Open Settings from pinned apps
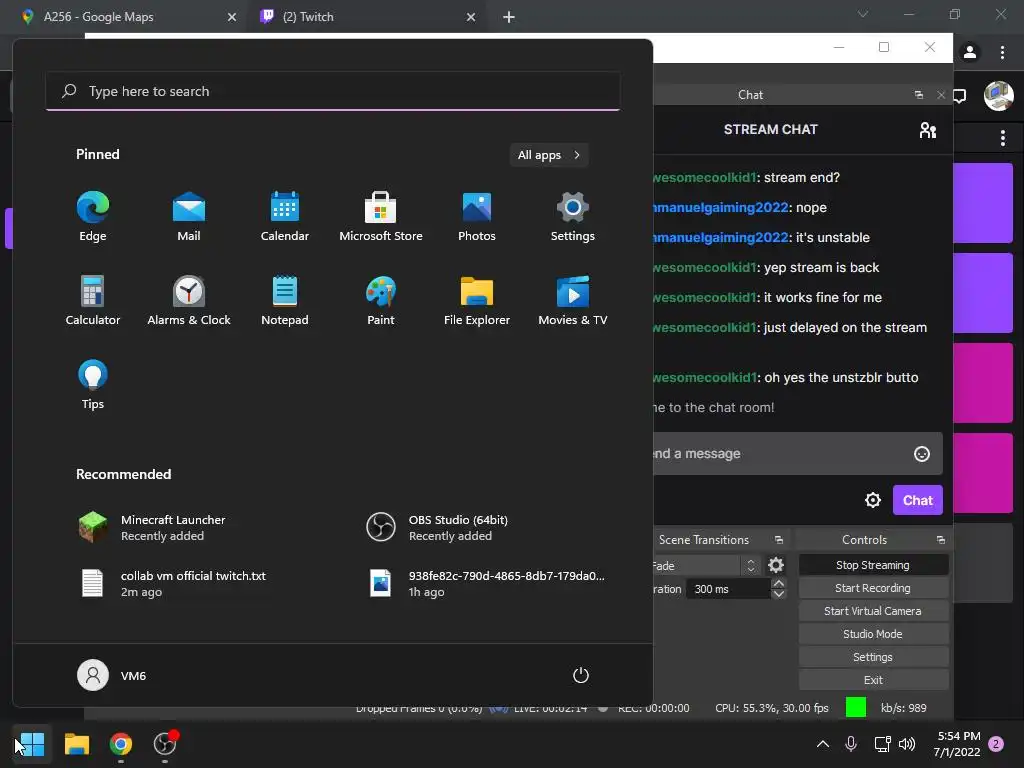Viewport: 1024px width, 768px height. pos(573,217)
